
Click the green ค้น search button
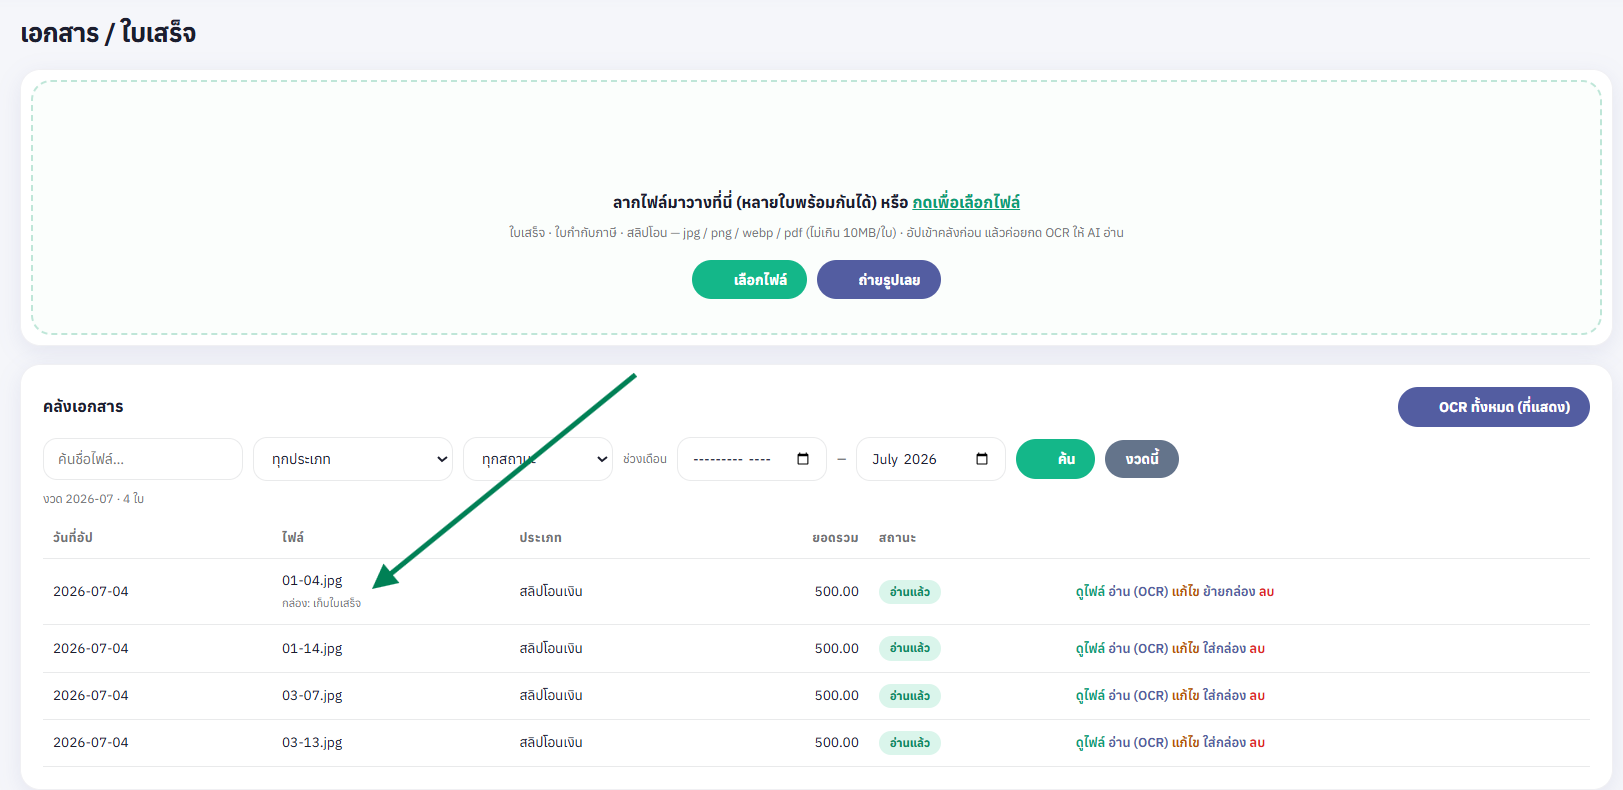[x=1055, y=459]
